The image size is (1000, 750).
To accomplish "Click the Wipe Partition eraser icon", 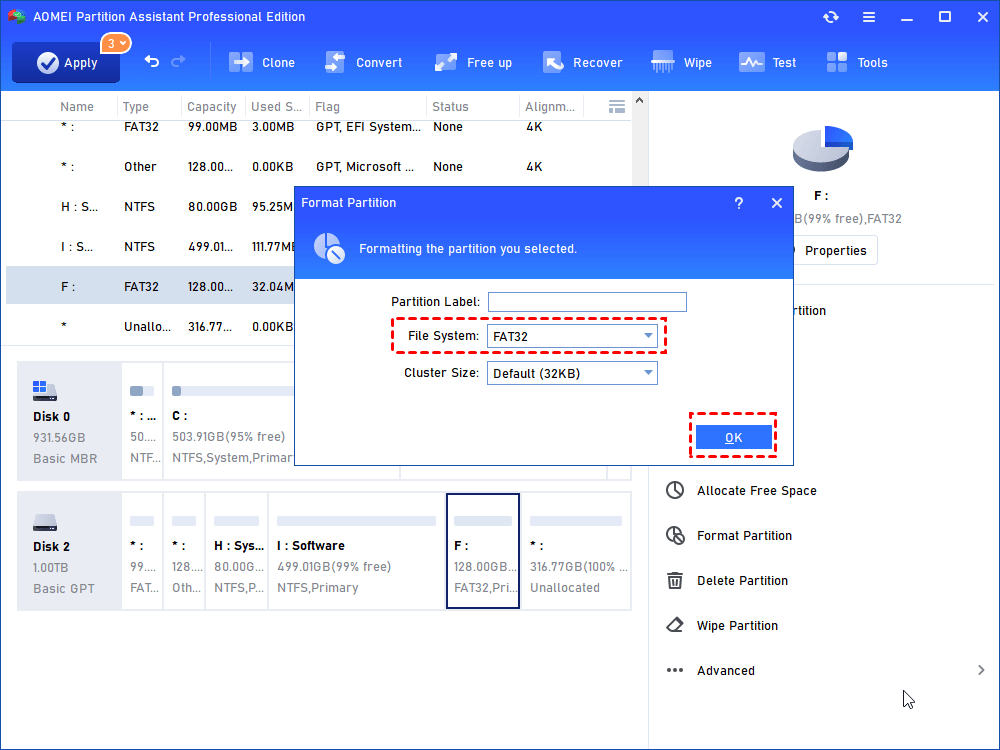I will pos(675,625).
